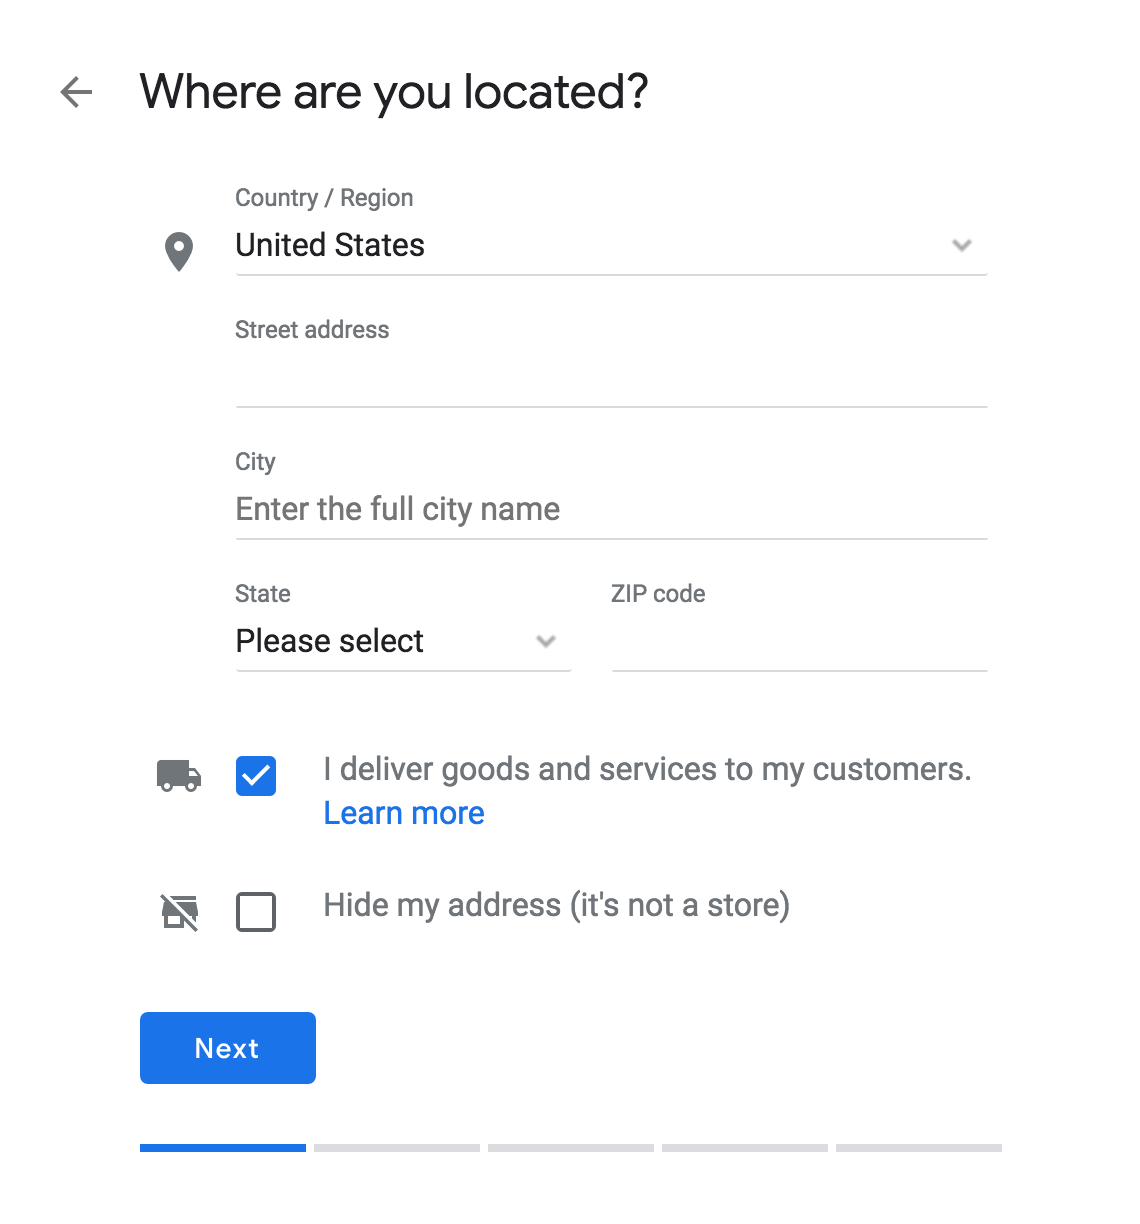The height and width of the screenshot is (1224, 1140).
Task: Open the Learn more link
Action: 404,813
